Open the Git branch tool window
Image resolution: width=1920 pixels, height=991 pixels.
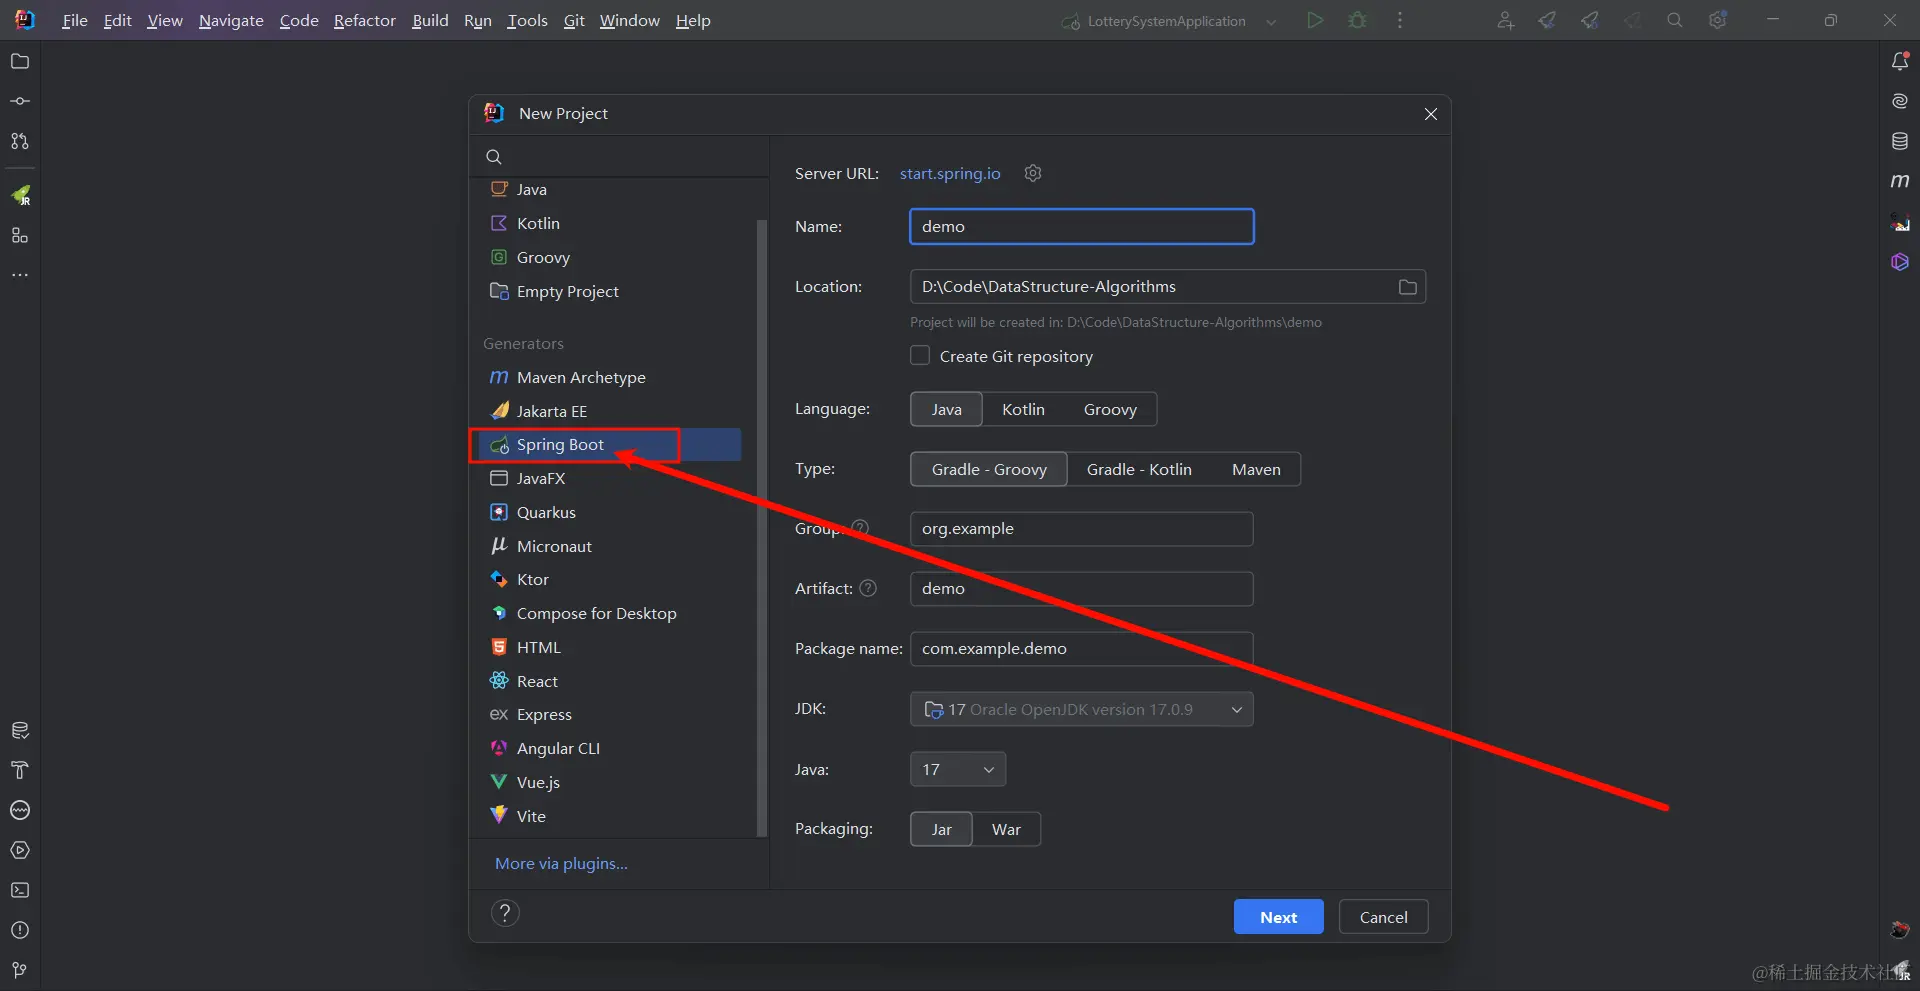pyautogui.click(x=19, y=970)
